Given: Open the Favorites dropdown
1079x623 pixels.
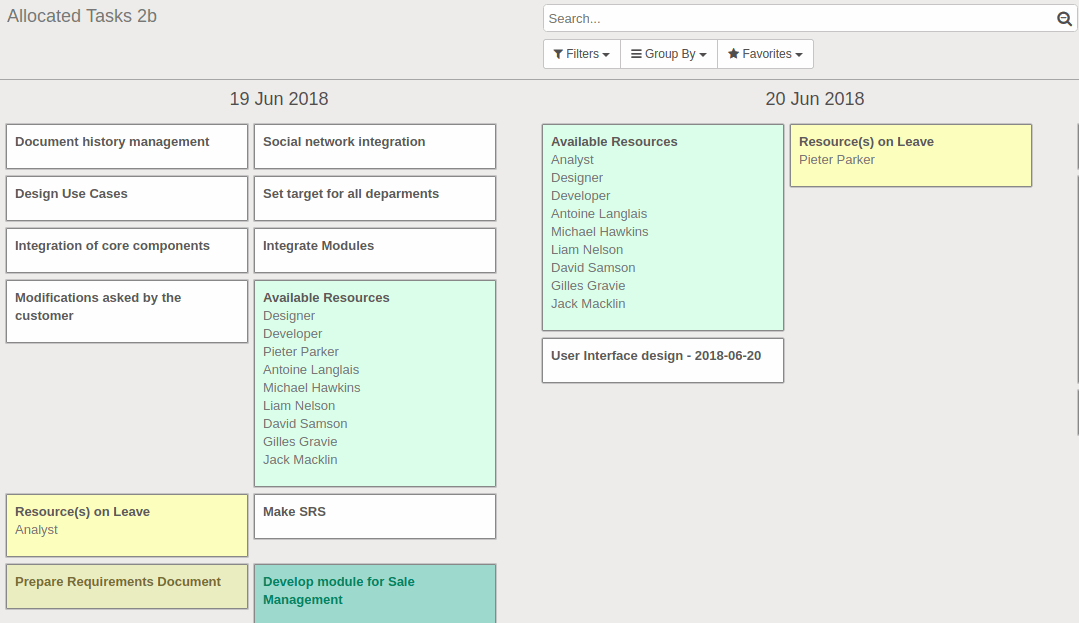Looking at the screenshot, I should pos(765,53).
